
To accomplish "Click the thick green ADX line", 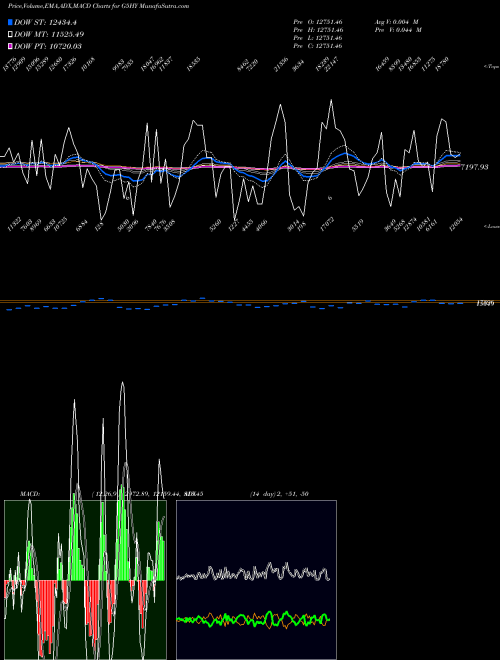I will [x=253, y=619].
